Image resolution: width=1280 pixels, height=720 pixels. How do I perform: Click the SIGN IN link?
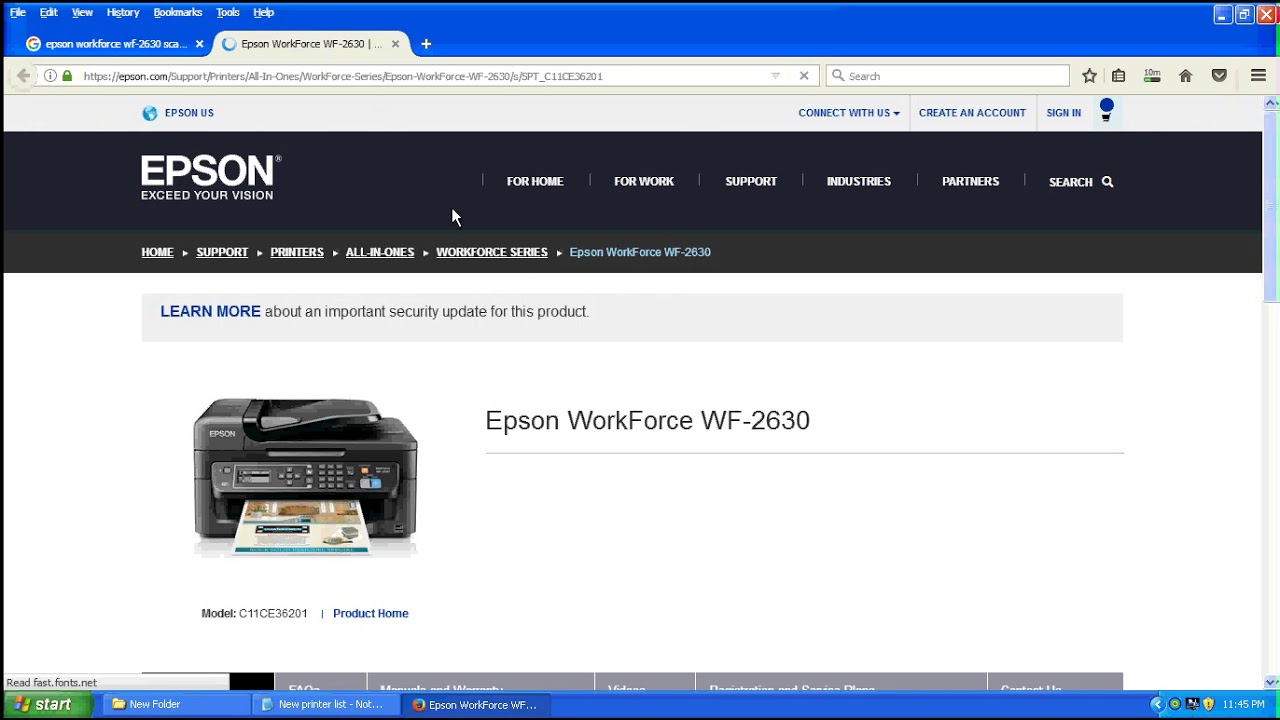click(x=1063, y=113)
